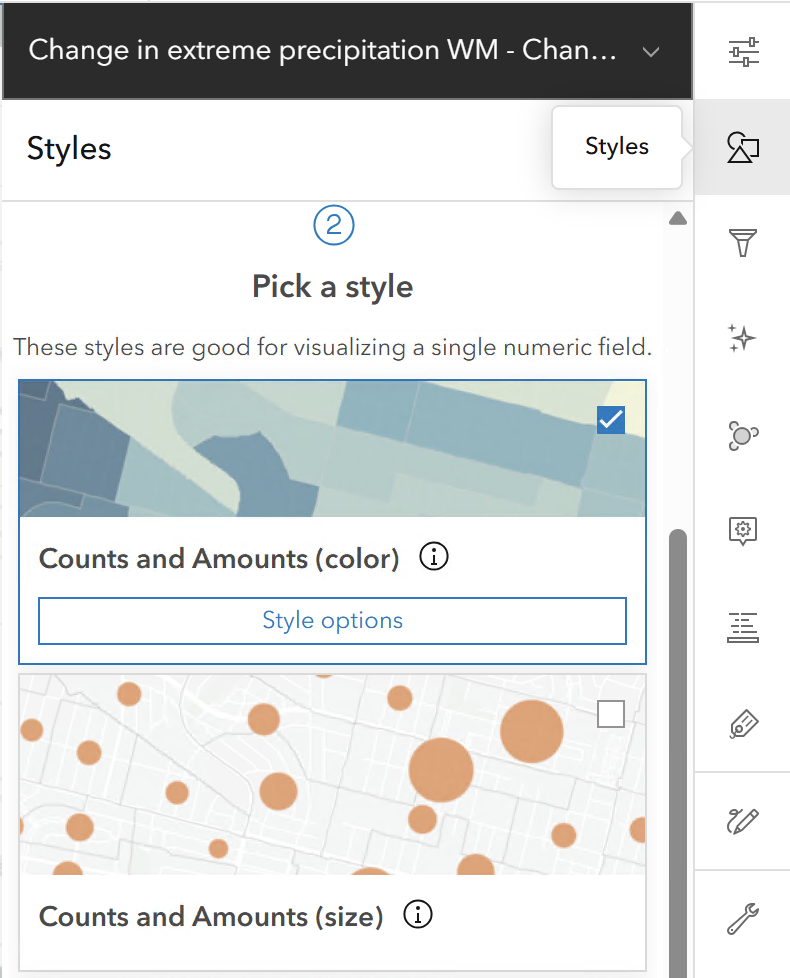The height and width of the screenshot is (978, 790).
Task: Click the Styles shapes icon in sidebar
Action: click(743, 147)
